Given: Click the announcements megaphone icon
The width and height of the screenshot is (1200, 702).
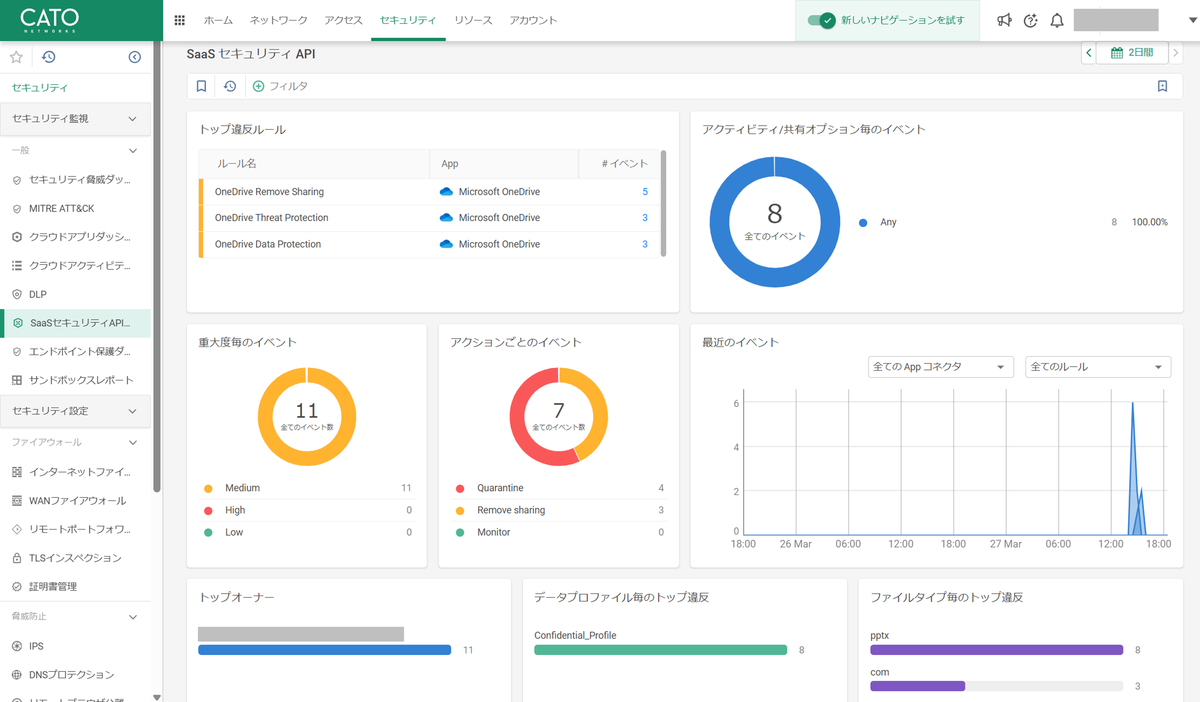Looking at the screenshot, I should point(1004,20).
